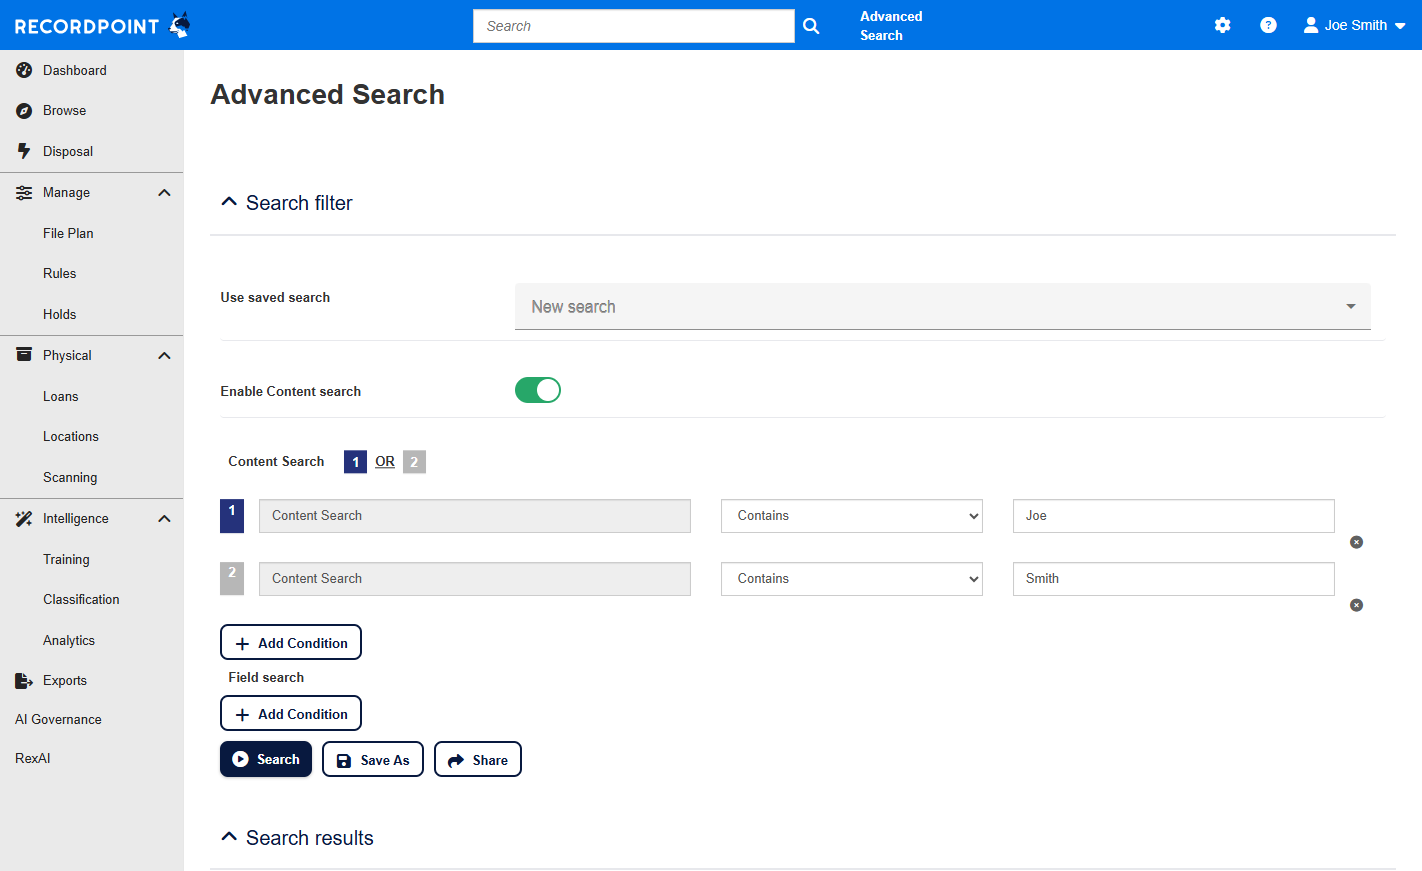The image size is (1422, 871).
Task: Click the RecordPoint logo
Action: [x=101, y=26]
